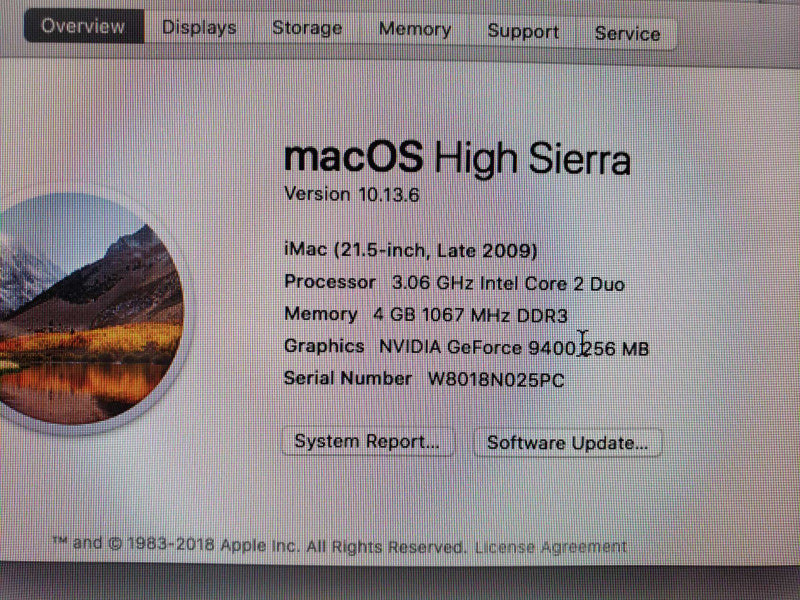Click the Processor label
The width and height of the screenshot is (800, 600).
[x=330, y=282]
